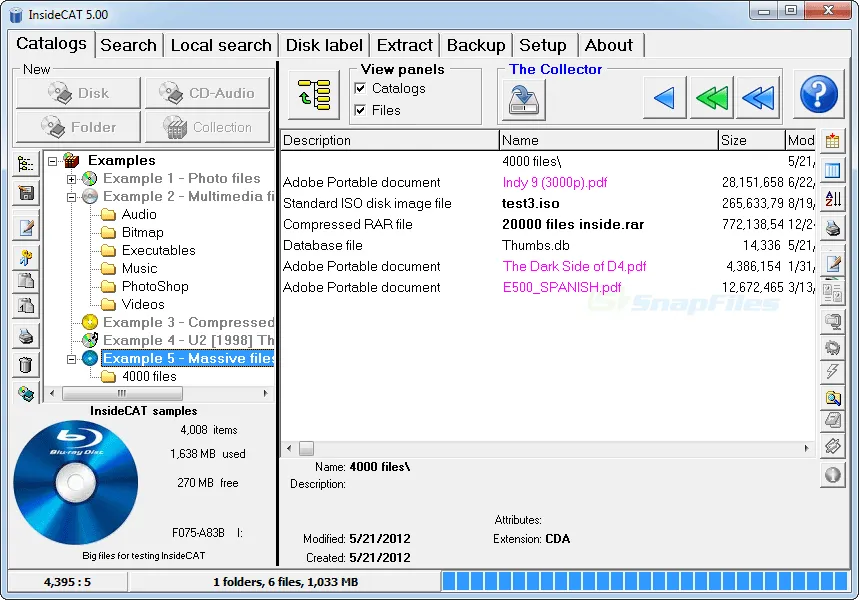859x600 pixels.
Task: Collapse the Examples root node
Action: [x=53, y=161]
